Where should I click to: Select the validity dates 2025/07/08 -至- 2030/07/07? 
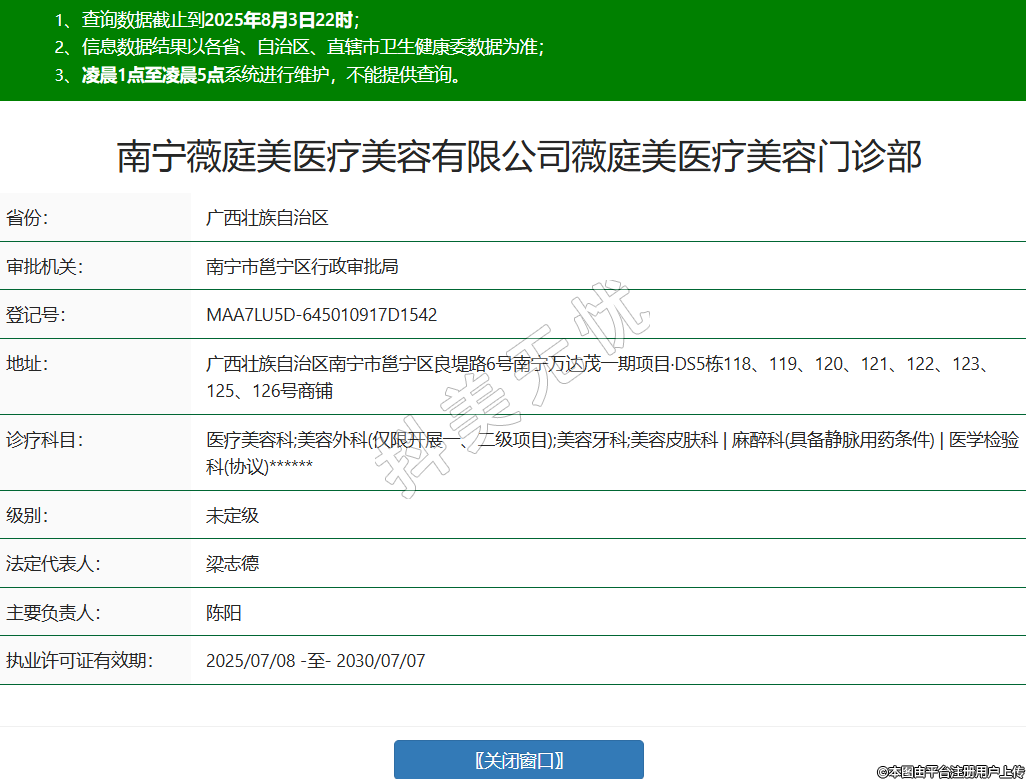tap(315, 661)
